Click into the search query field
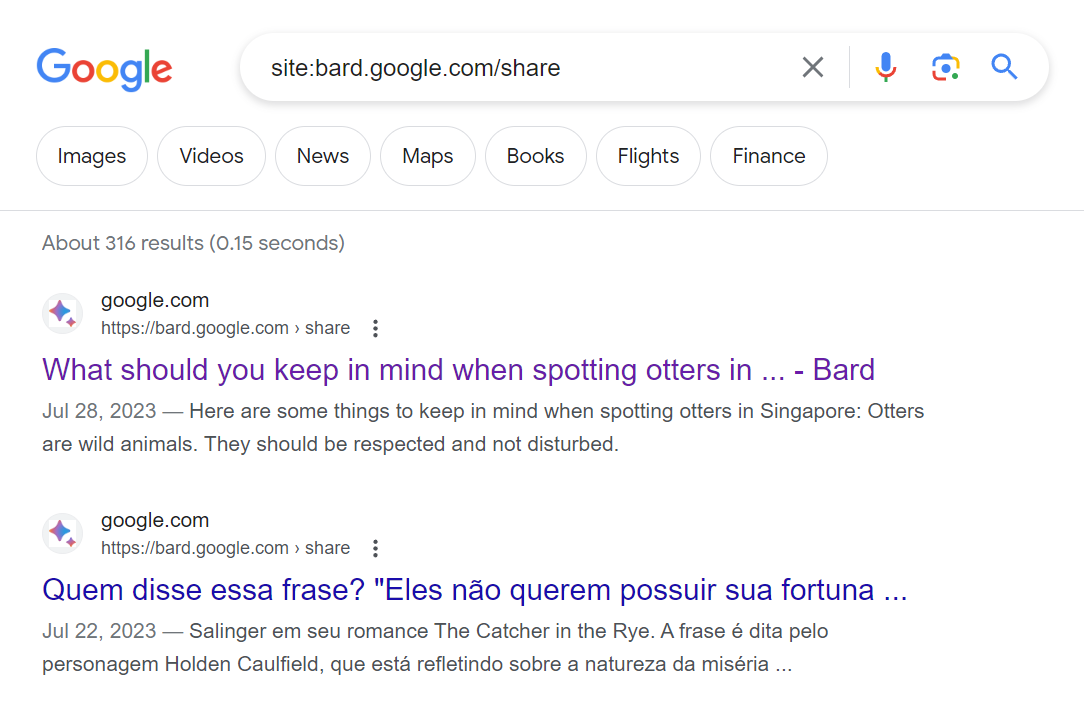 [520, 68]
